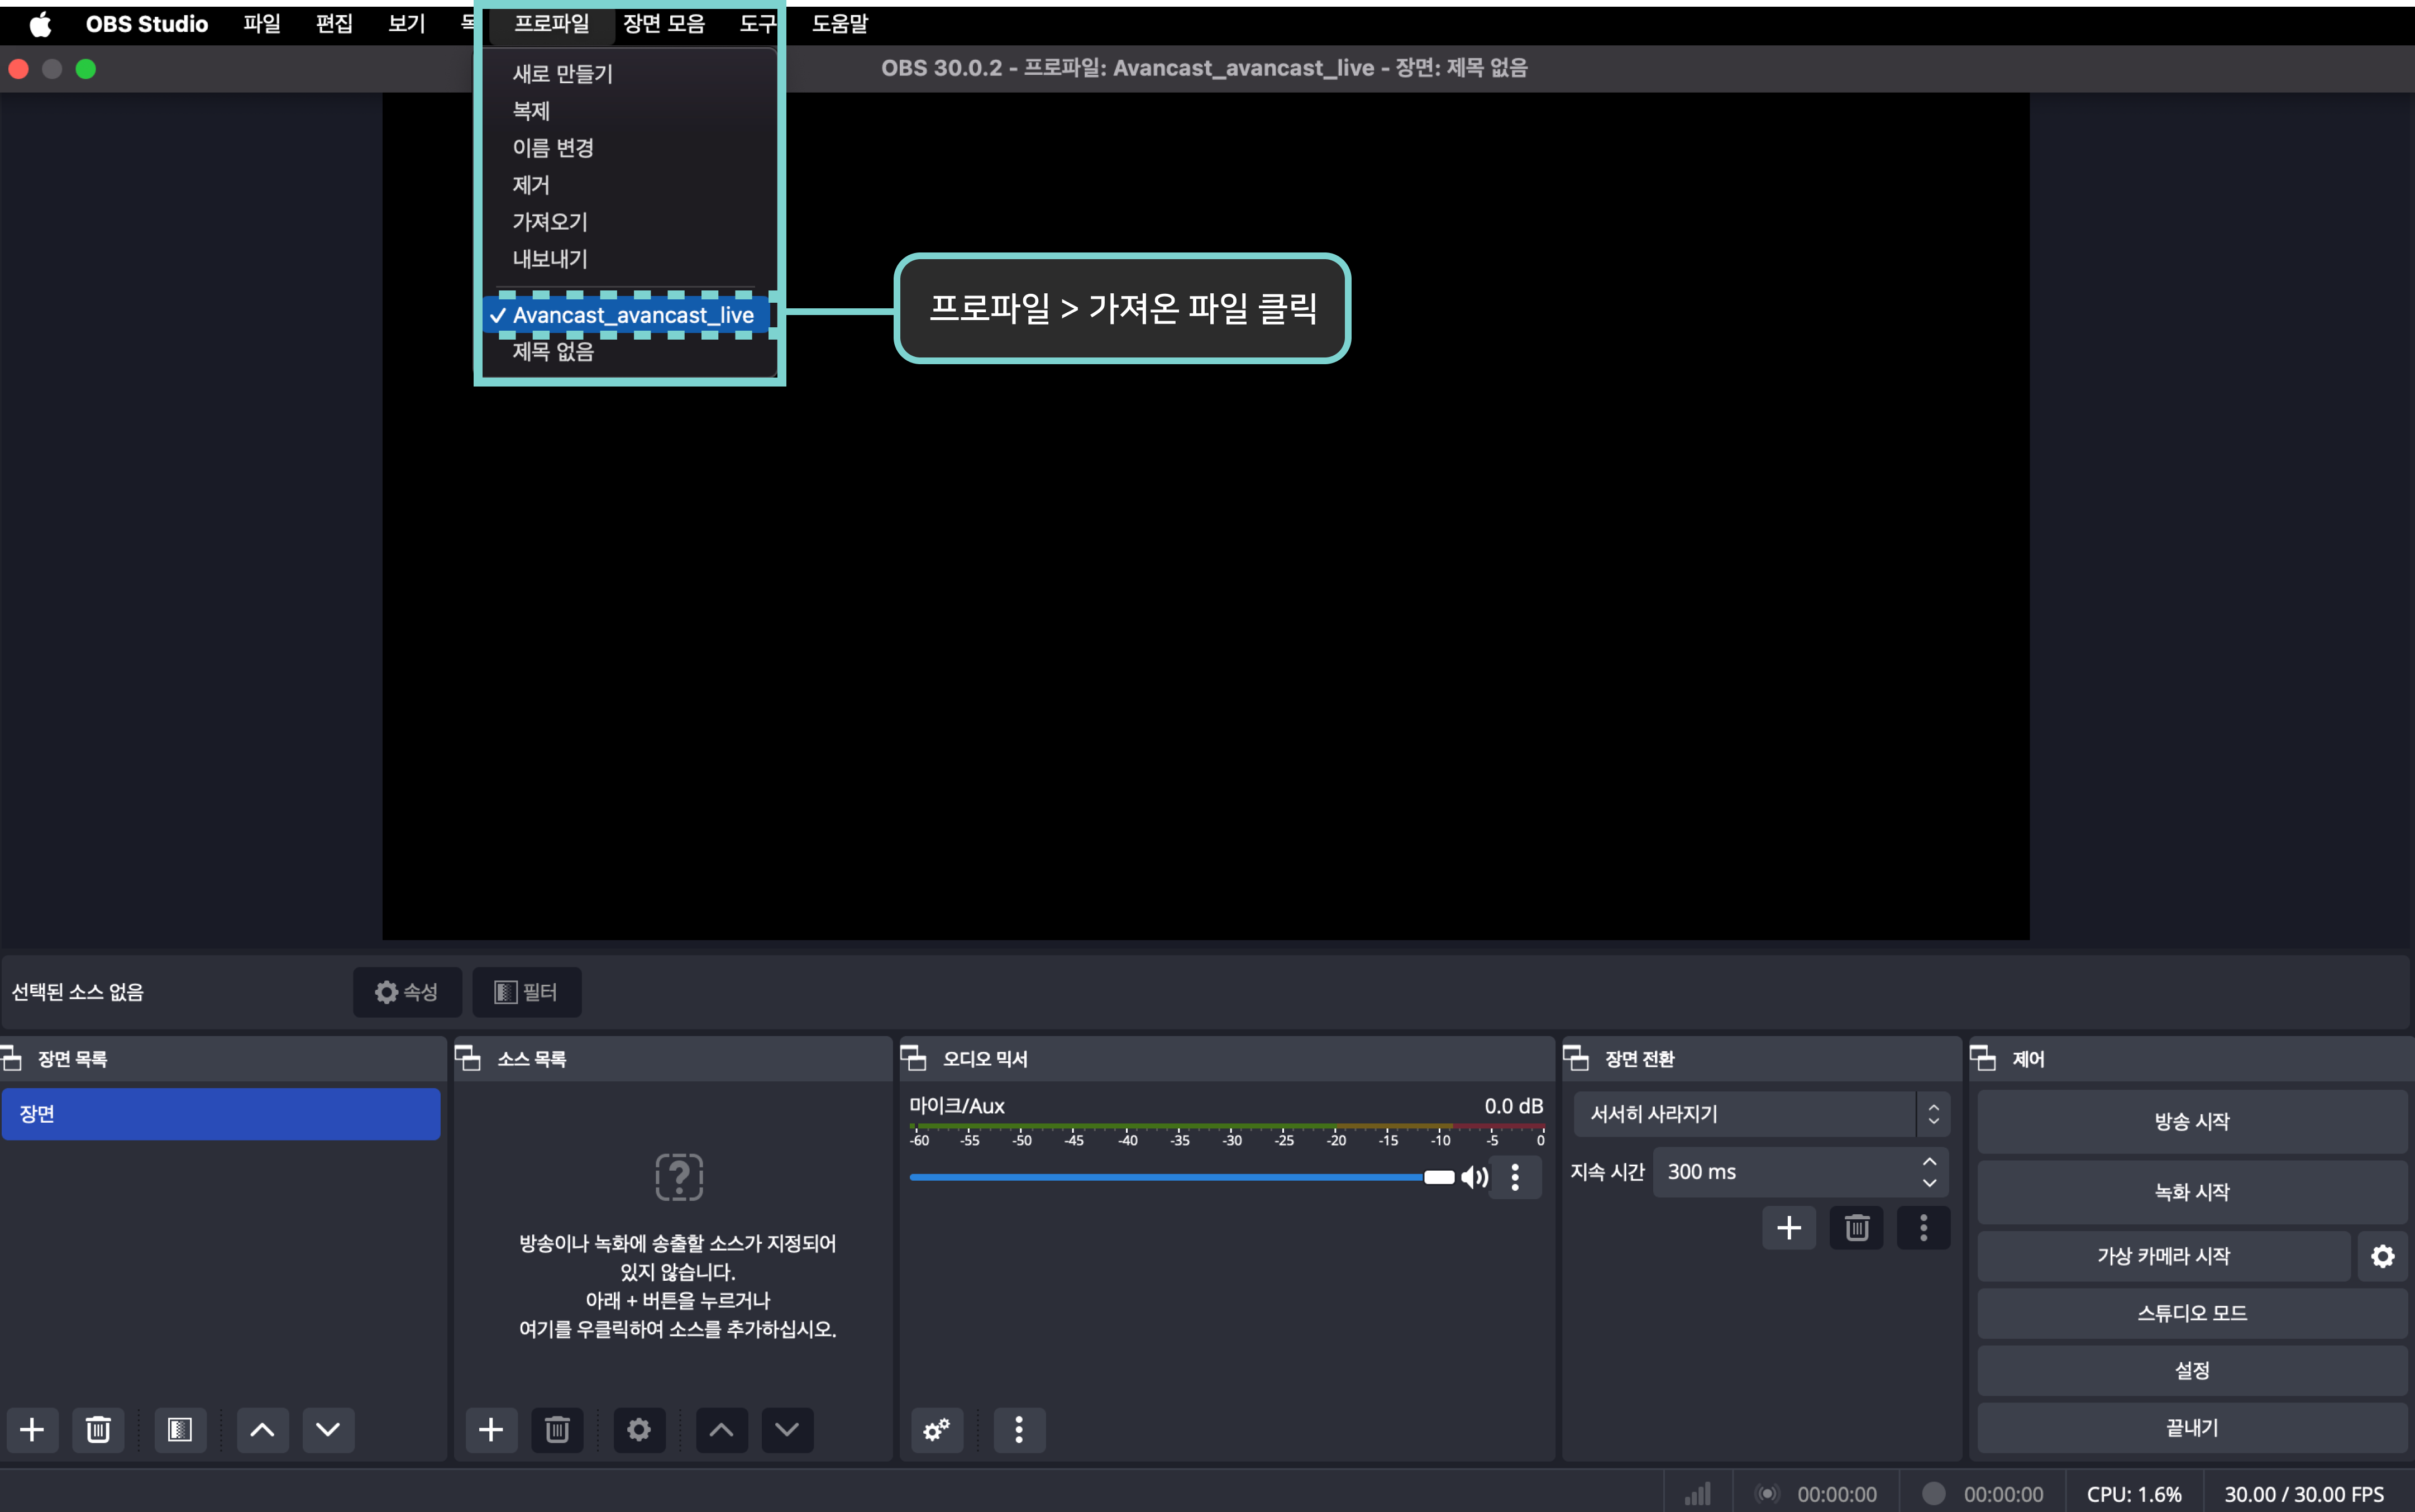This screenshot has width=2415, height=1512.
Task: Open the 서서히 사라지기 transition dropdown
Action: 1760,1113
